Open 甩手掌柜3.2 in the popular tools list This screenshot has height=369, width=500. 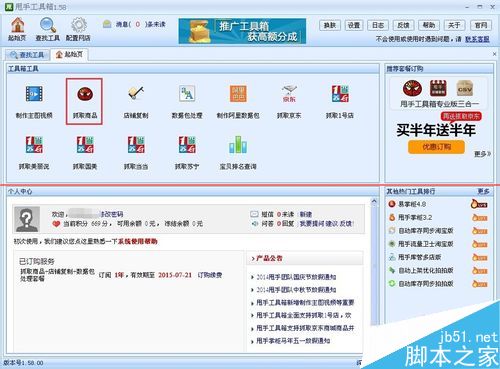coord(415,217)
